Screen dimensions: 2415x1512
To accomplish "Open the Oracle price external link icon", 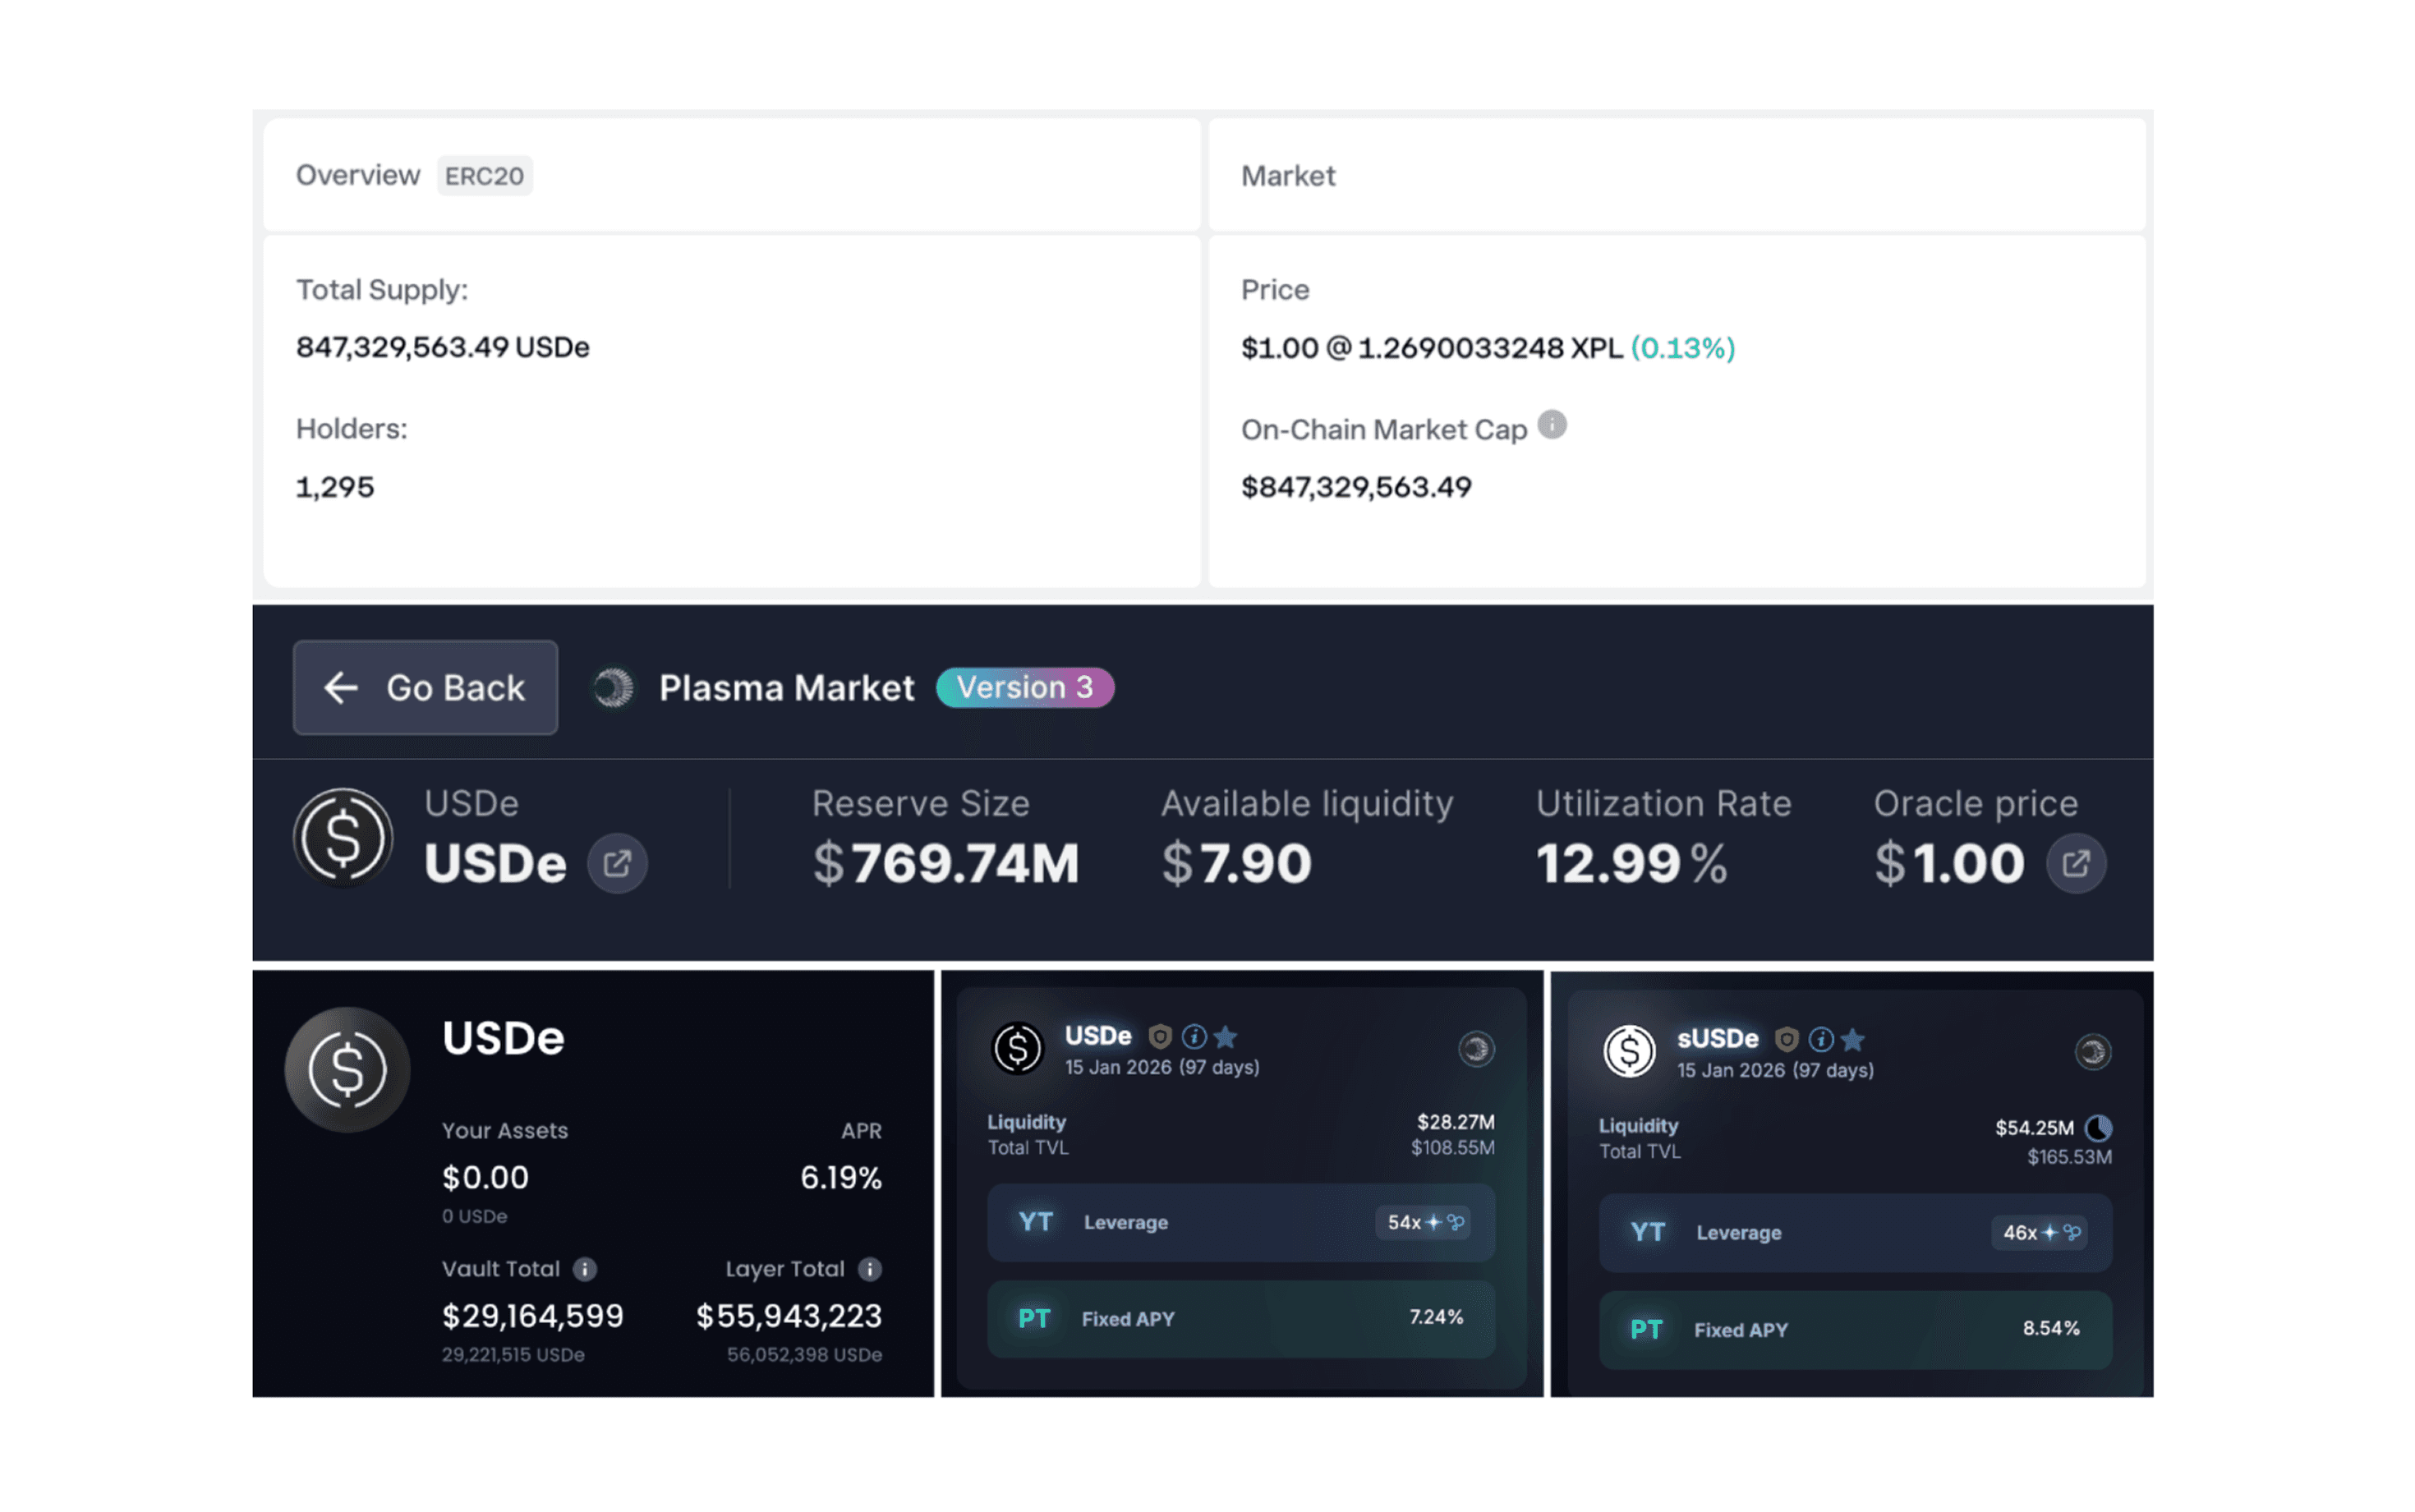I will pyautogui.click(x=2075, y=863).
